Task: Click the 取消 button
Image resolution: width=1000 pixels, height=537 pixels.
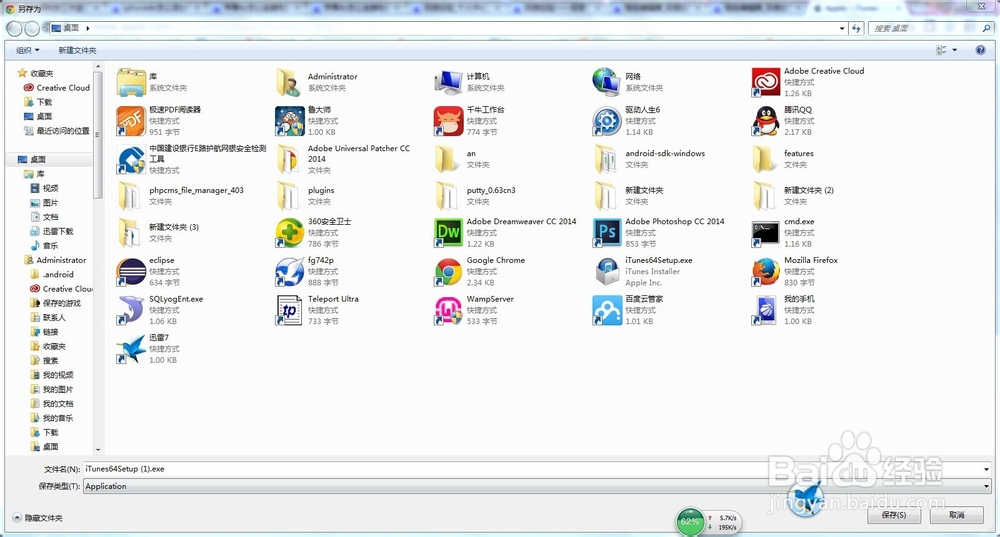Action: point(957,515)
